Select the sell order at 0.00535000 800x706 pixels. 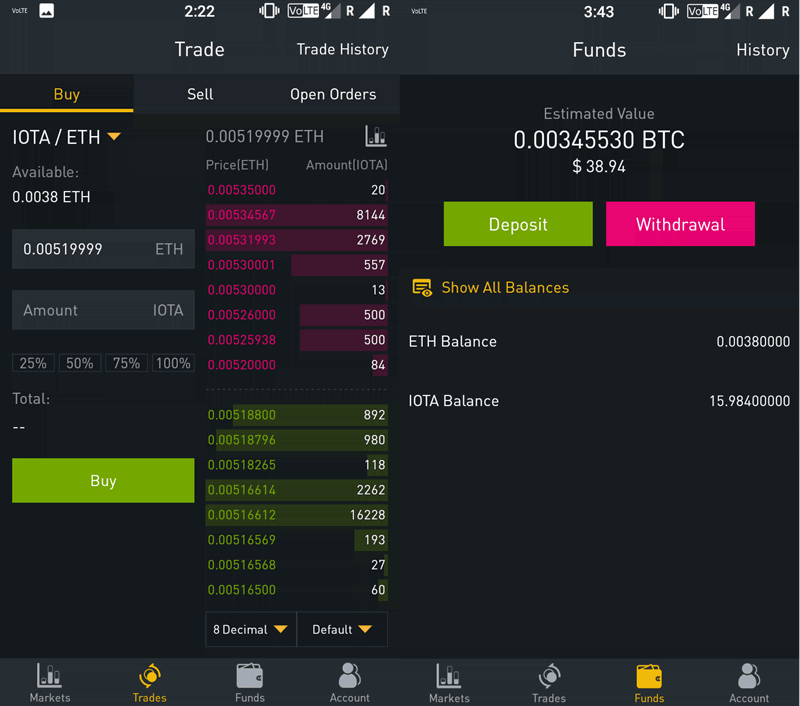tap(296, 190)
